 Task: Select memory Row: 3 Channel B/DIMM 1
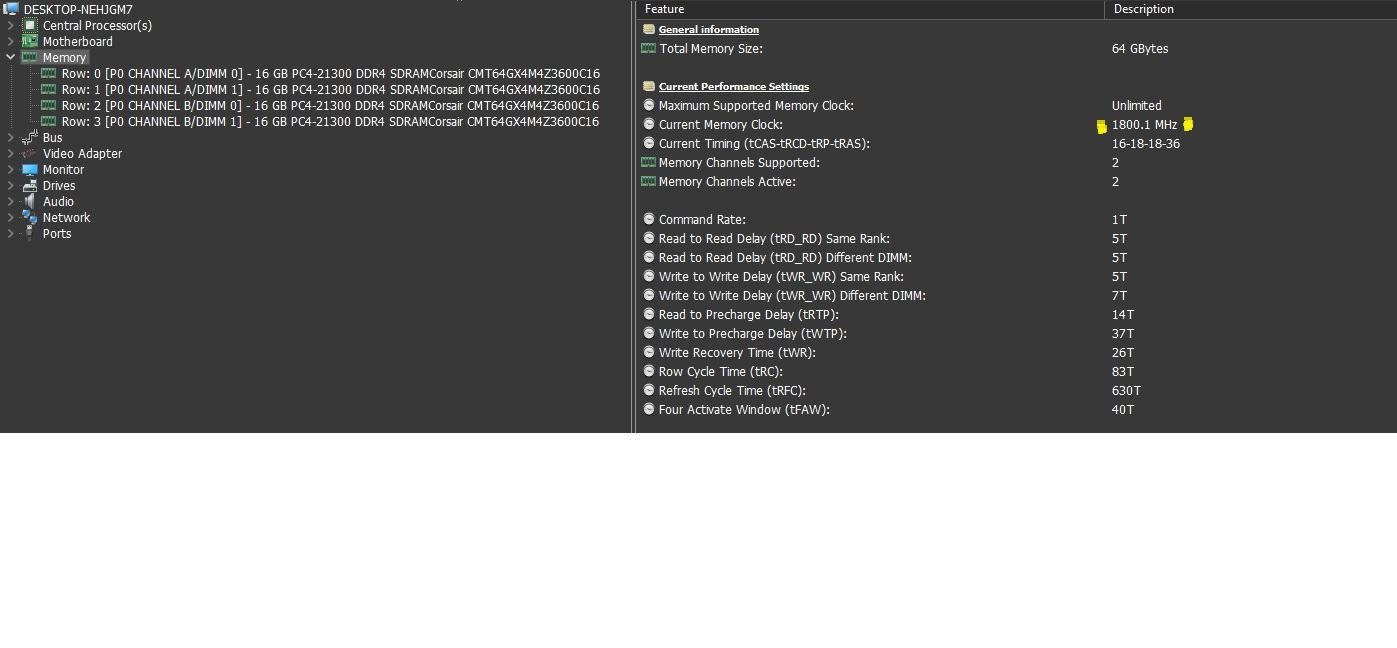pyautogui.click(x=330, y=122)
